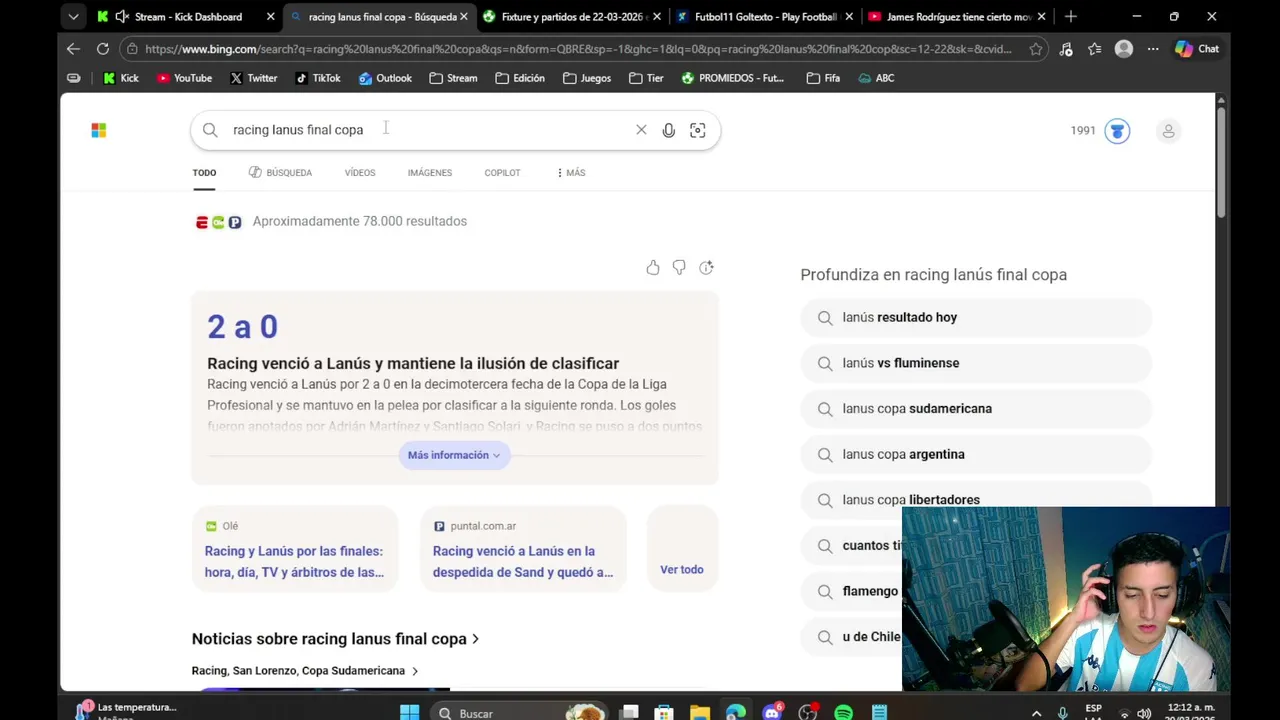Open Outlook bookmark
This screenshot has width=1280, height=720.
(385, 78)
